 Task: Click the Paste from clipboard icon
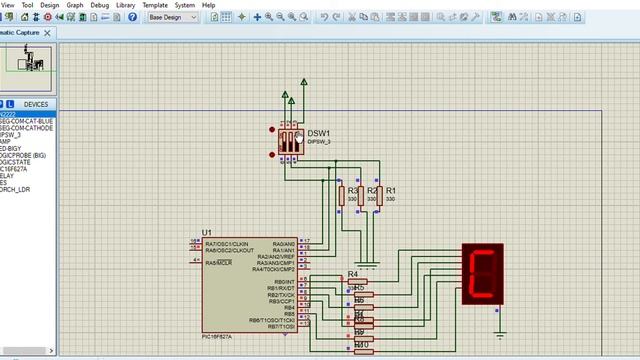375,17
